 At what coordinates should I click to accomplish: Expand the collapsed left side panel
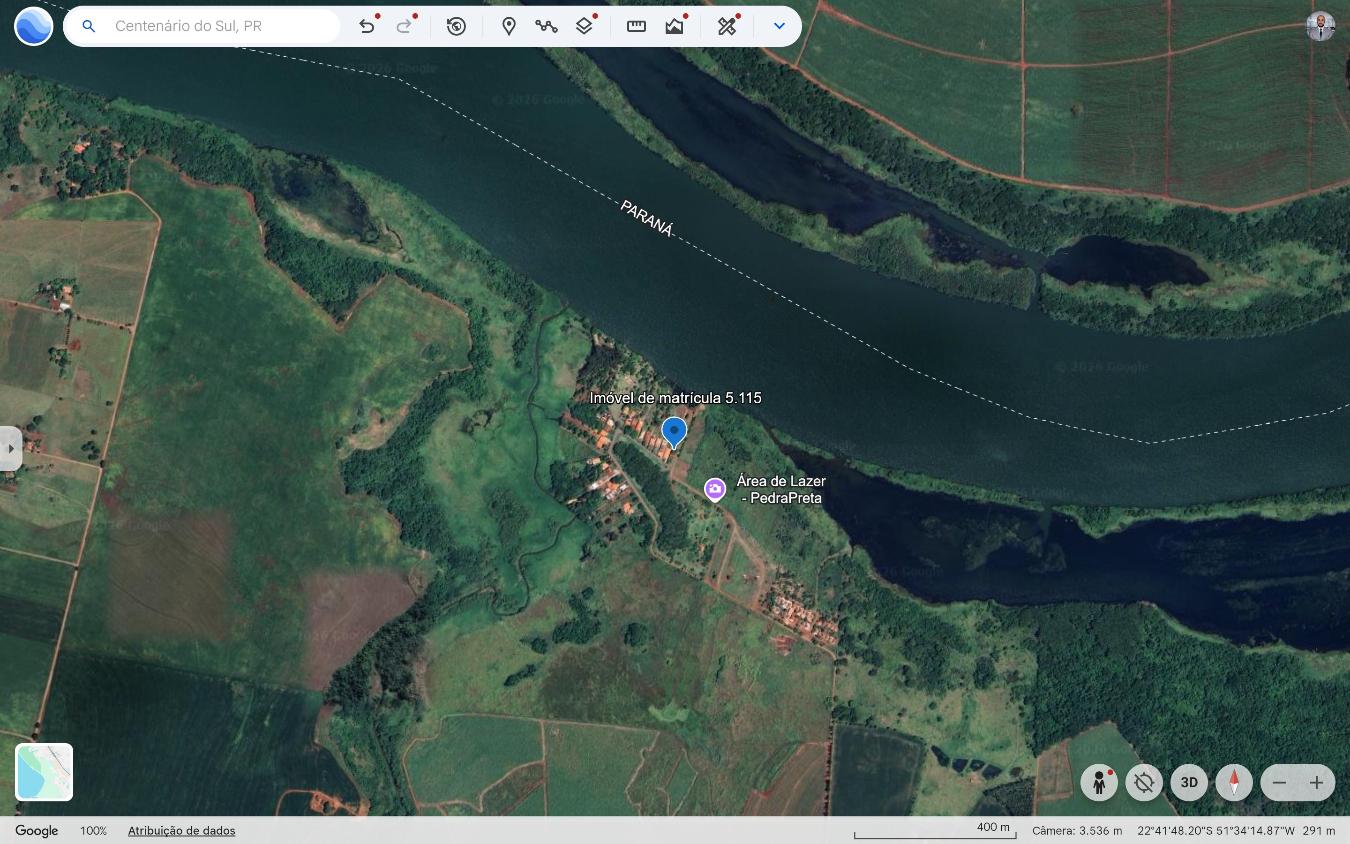pos(10,449)
